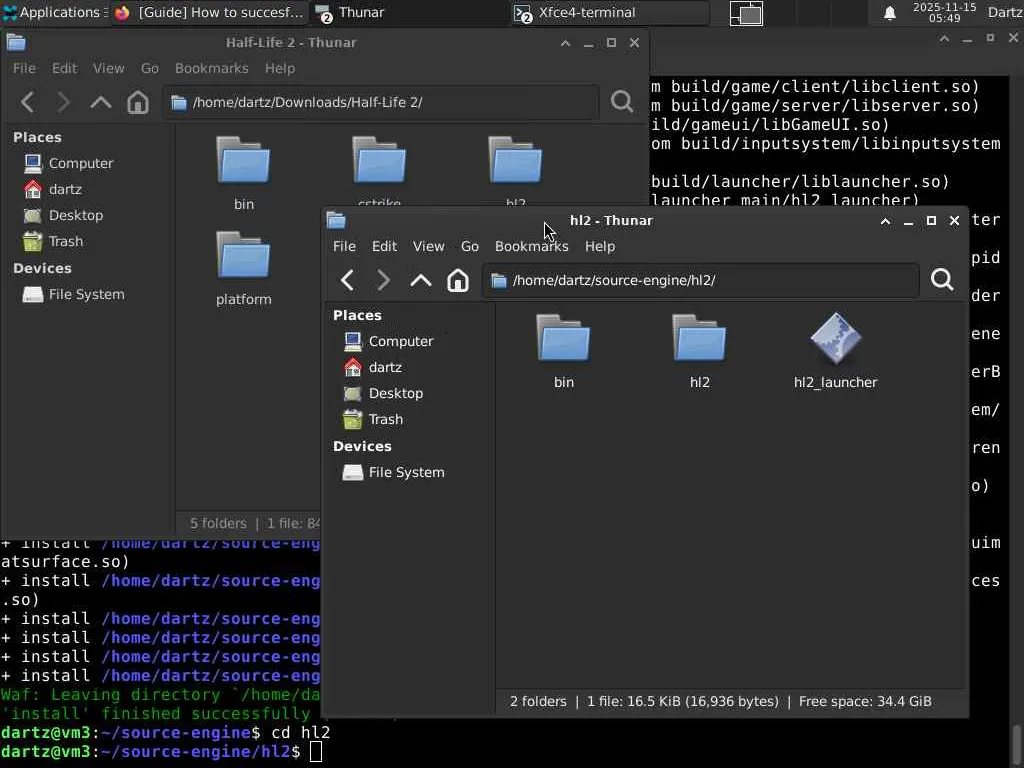This screenshot has width=1024, height=768.
Task: Open the notification bell in the panel
Action: [x=889, y=13]
